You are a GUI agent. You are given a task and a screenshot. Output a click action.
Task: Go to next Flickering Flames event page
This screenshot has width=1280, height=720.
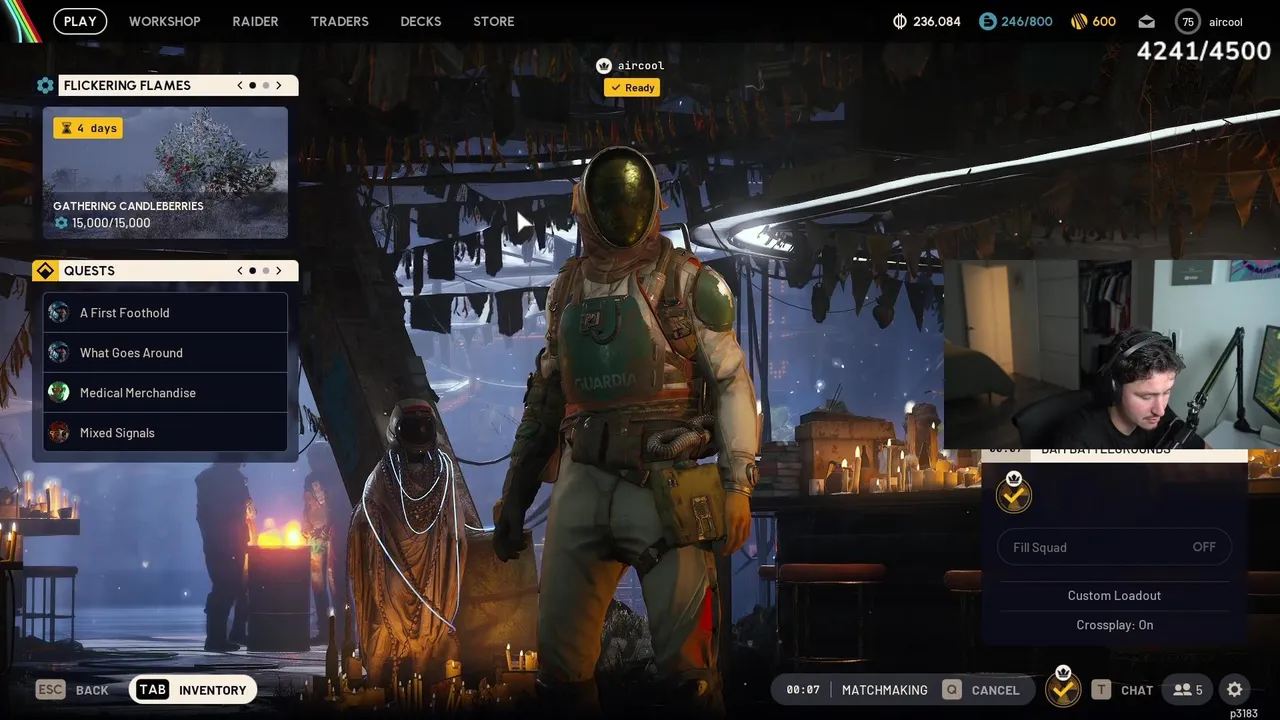279,85
